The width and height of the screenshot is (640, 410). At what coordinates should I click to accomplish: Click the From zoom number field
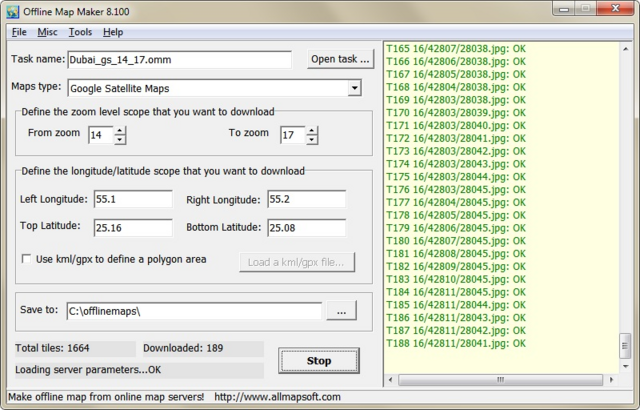101,135
